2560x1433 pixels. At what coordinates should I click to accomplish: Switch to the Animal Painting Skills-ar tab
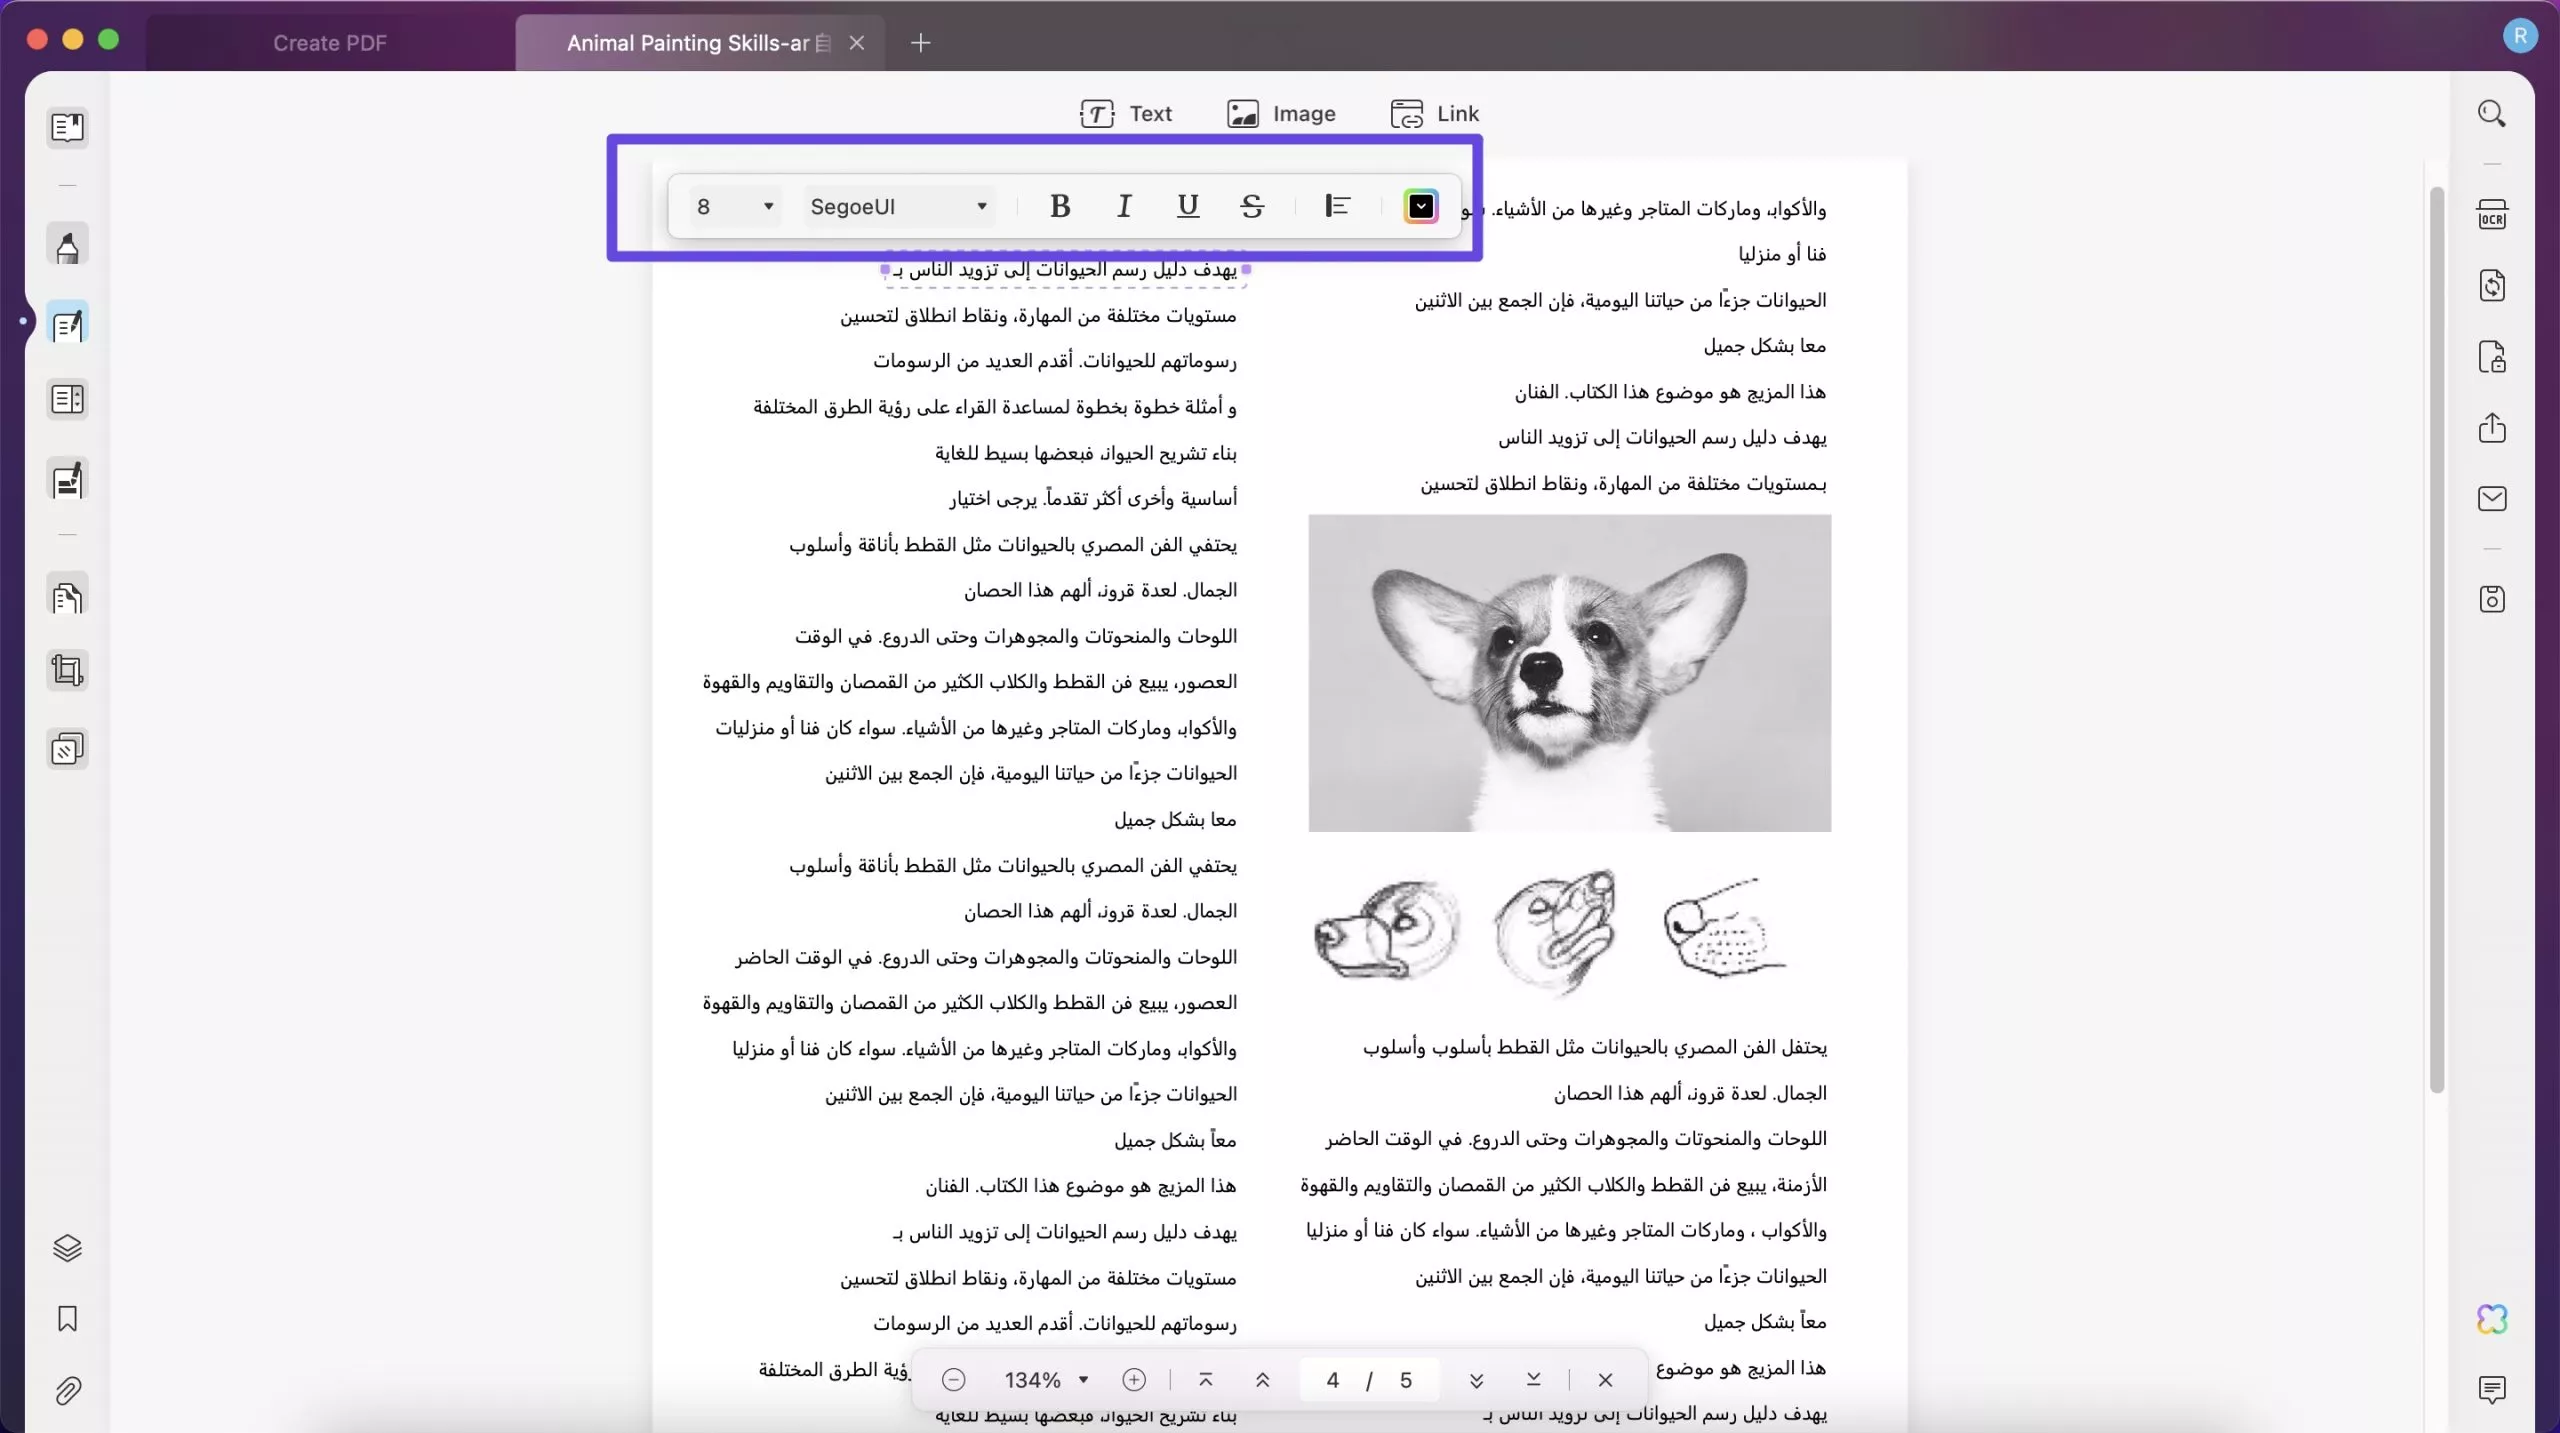(x=688, y=42)
